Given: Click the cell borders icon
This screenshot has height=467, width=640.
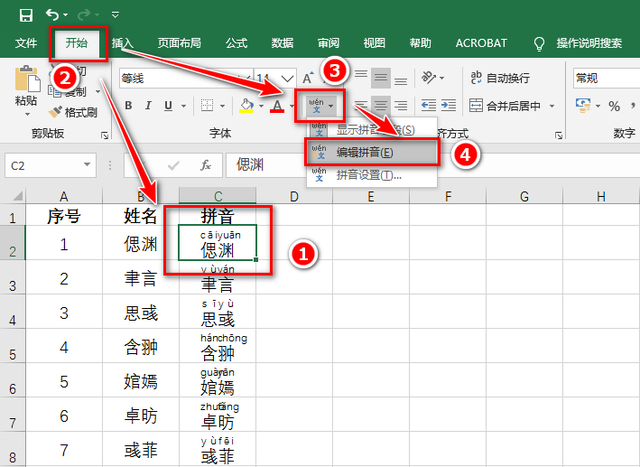Looking at the screenshot, I should point(207,106).
